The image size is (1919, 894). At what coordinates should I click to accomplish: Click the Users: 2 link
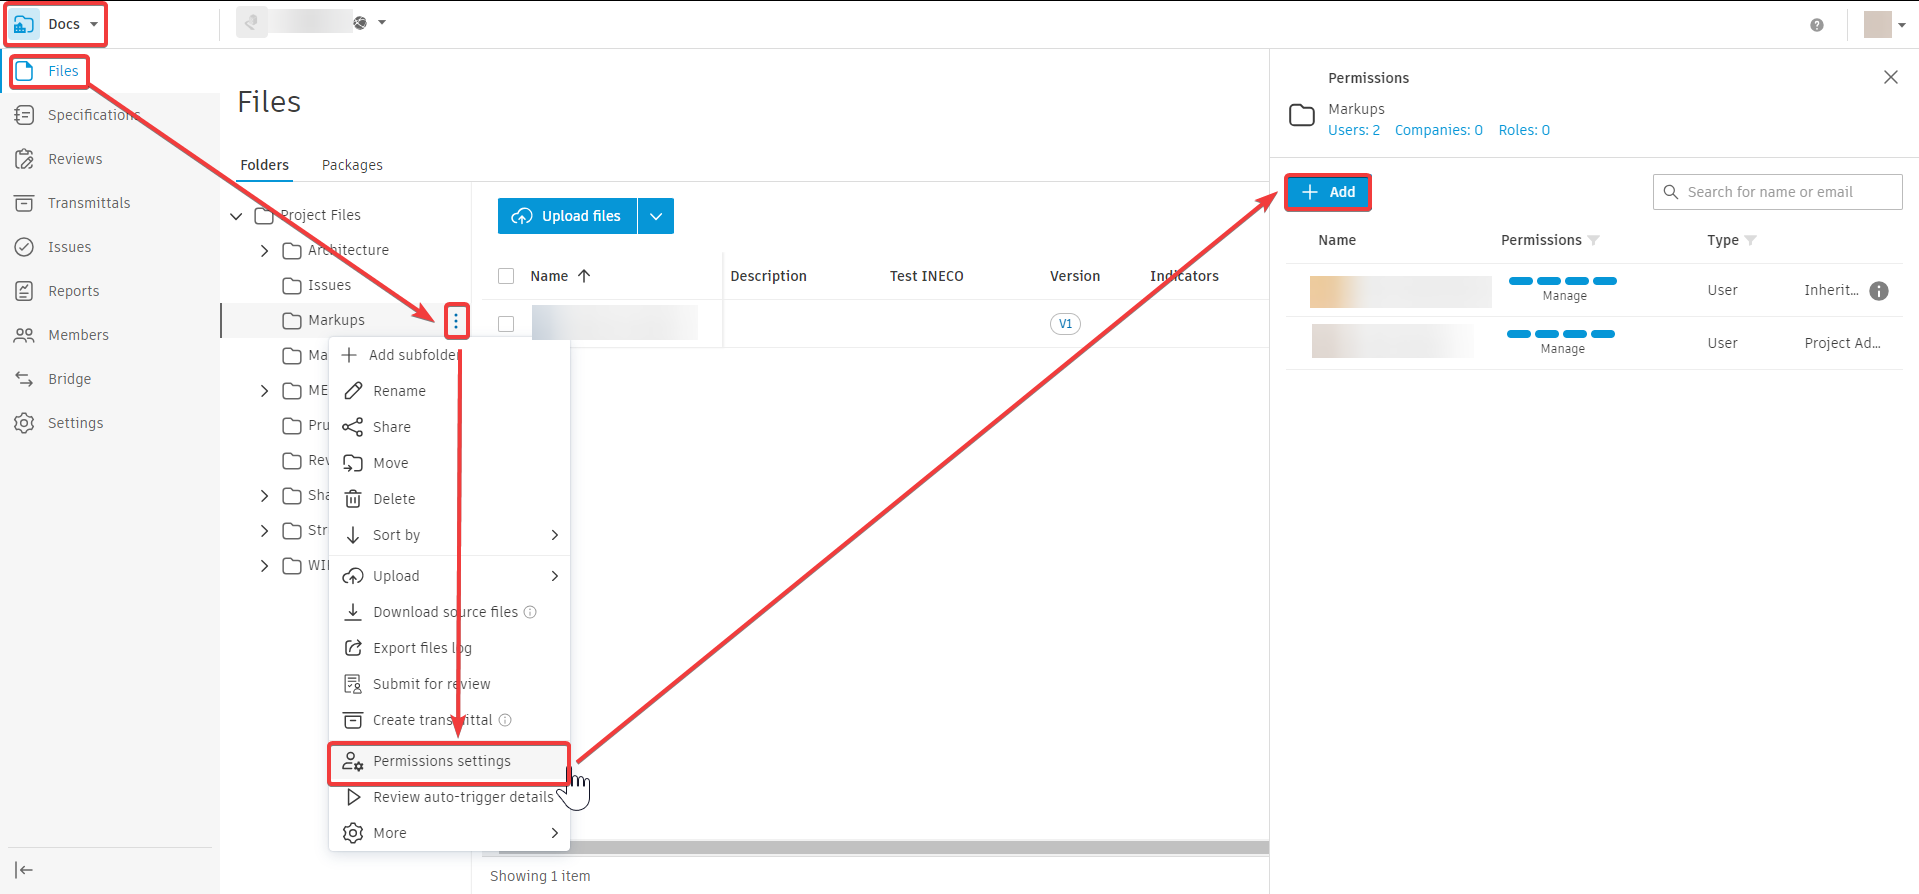1354,130
